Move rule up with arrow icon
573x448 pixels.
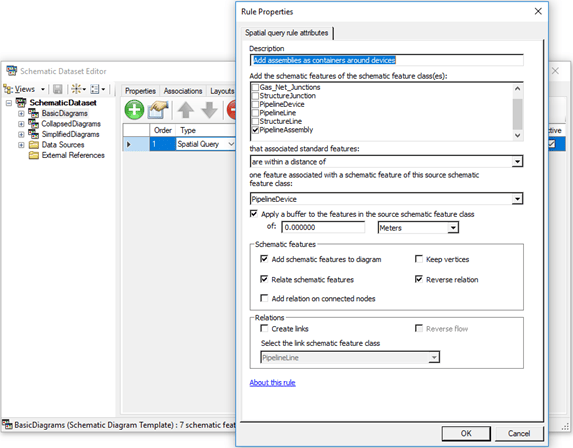[186, 110]
